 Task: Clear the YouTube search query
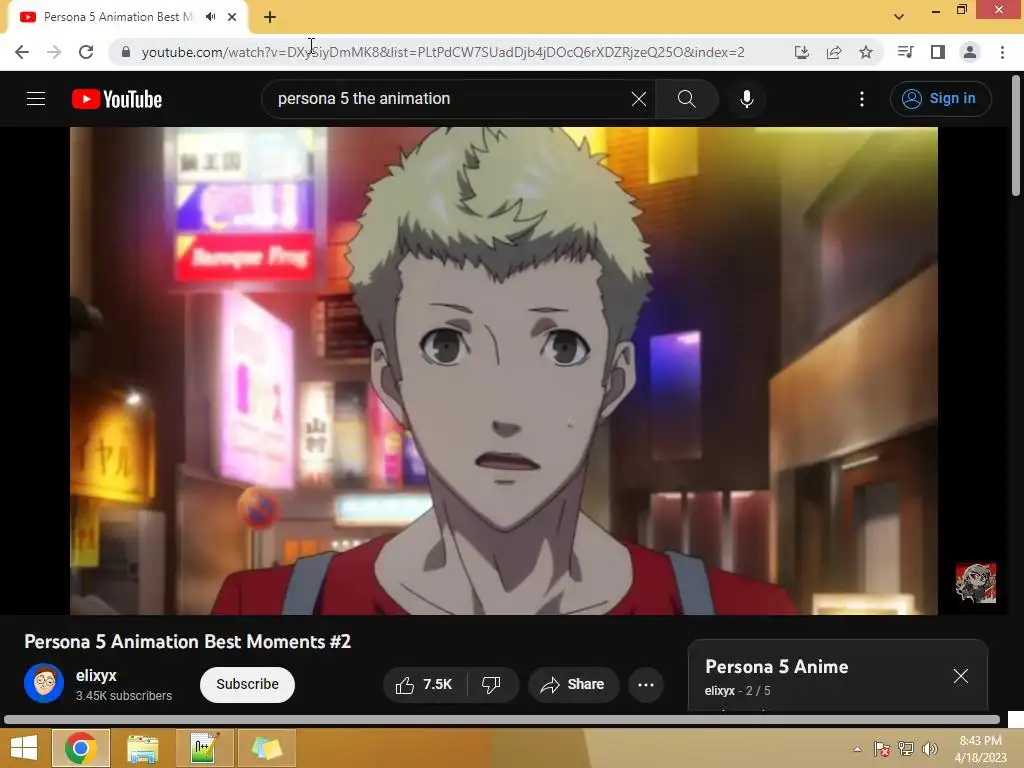click(639, 99)
